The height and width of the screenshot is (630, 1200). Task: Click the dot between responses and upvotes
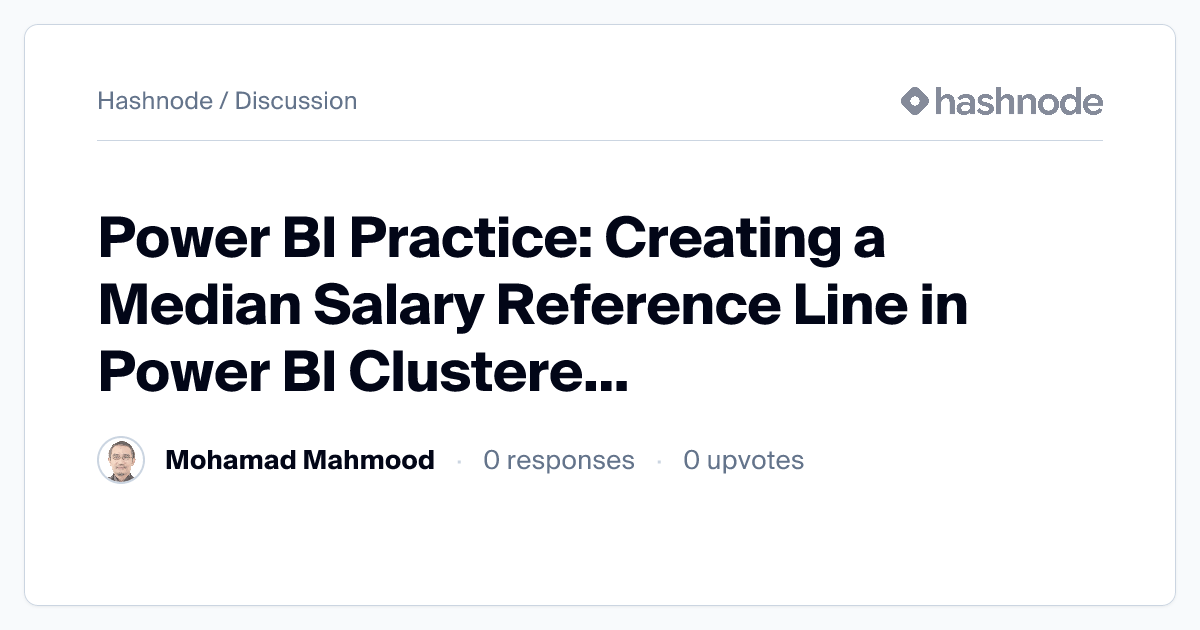point(659,461)
